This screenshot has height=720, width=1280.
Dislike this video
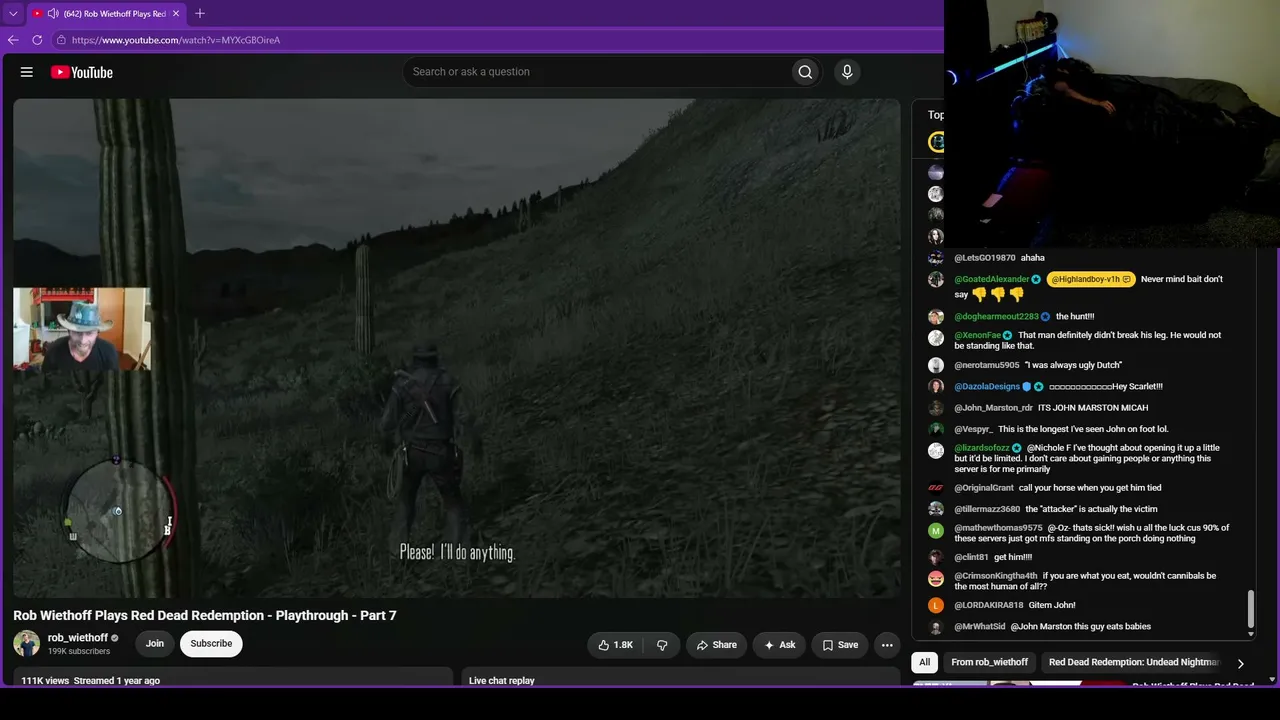(x=662, y=645)
